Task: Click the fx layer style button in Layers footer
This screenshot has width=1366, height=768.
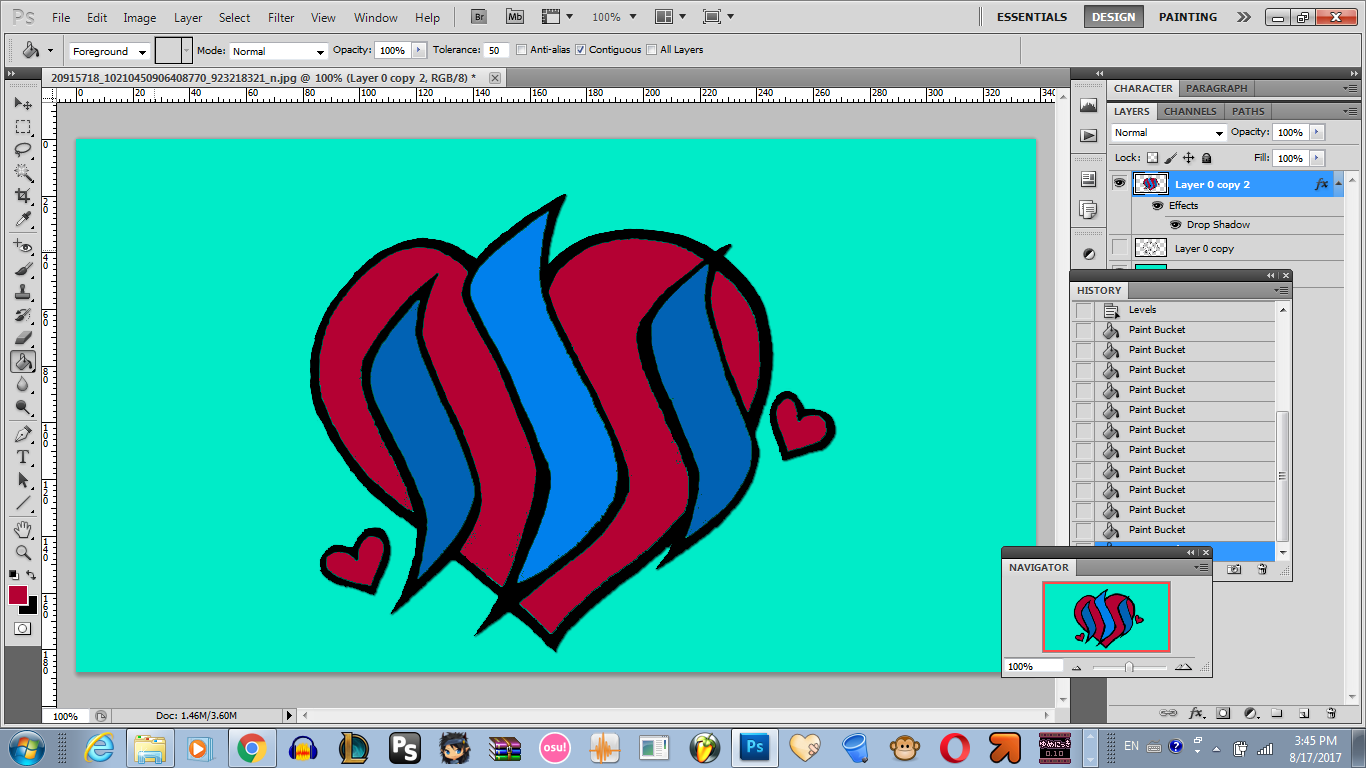Action: pyautogui.click(x=1195, y=713)
